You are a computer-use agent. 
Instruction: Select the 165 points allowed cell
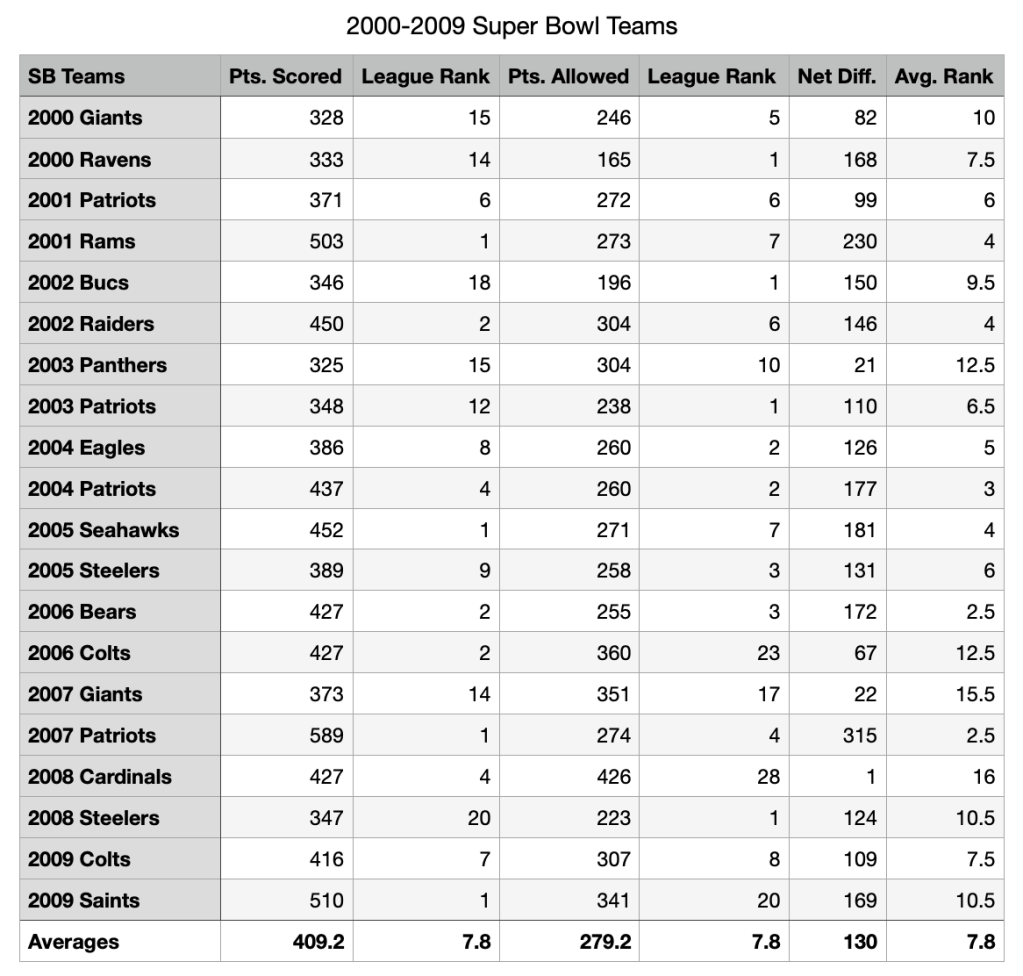pos(613,159)
